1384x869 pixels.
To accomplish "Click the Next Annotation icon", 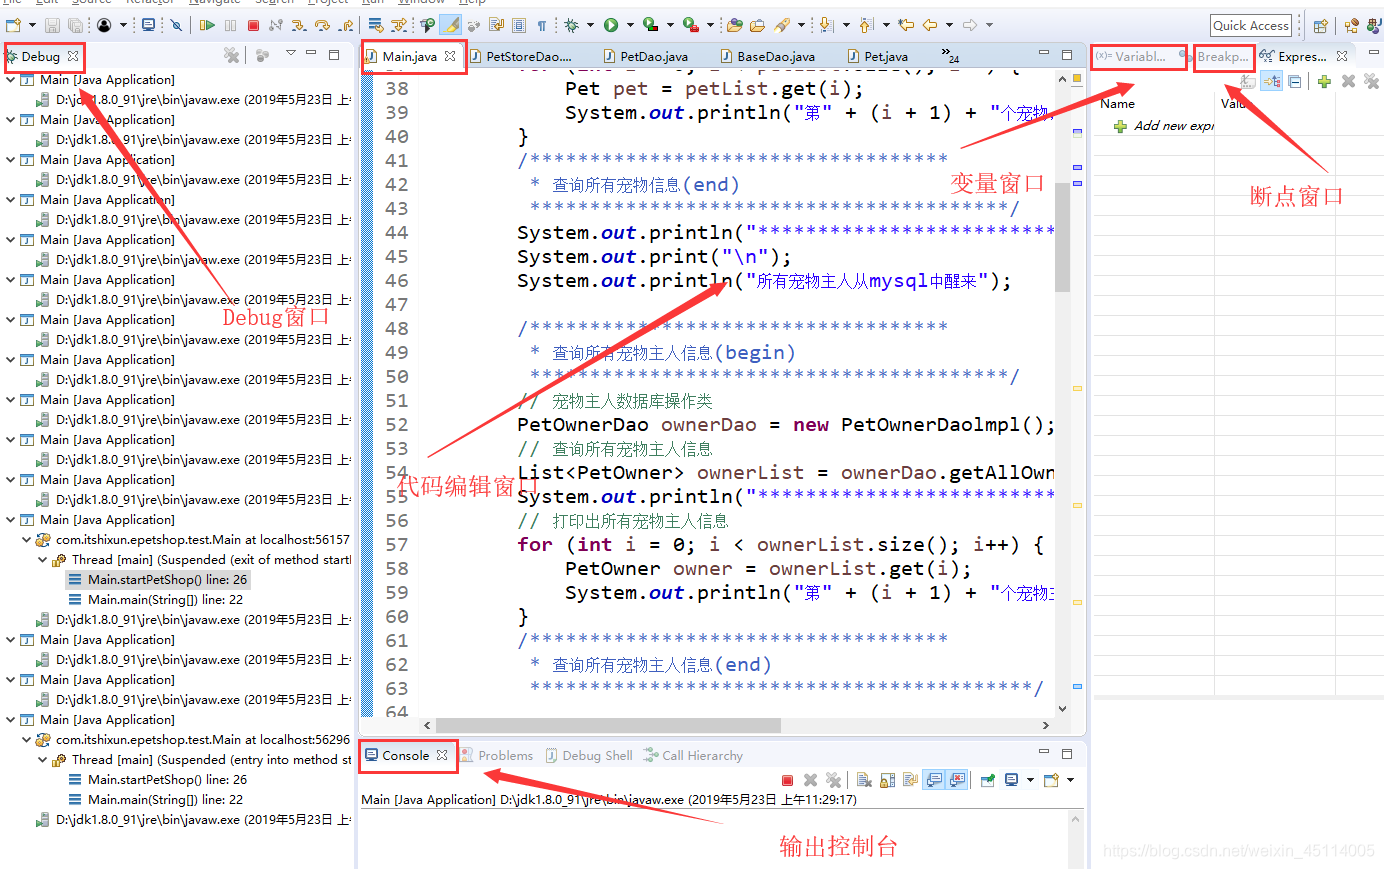I will [x=827, y=25].
